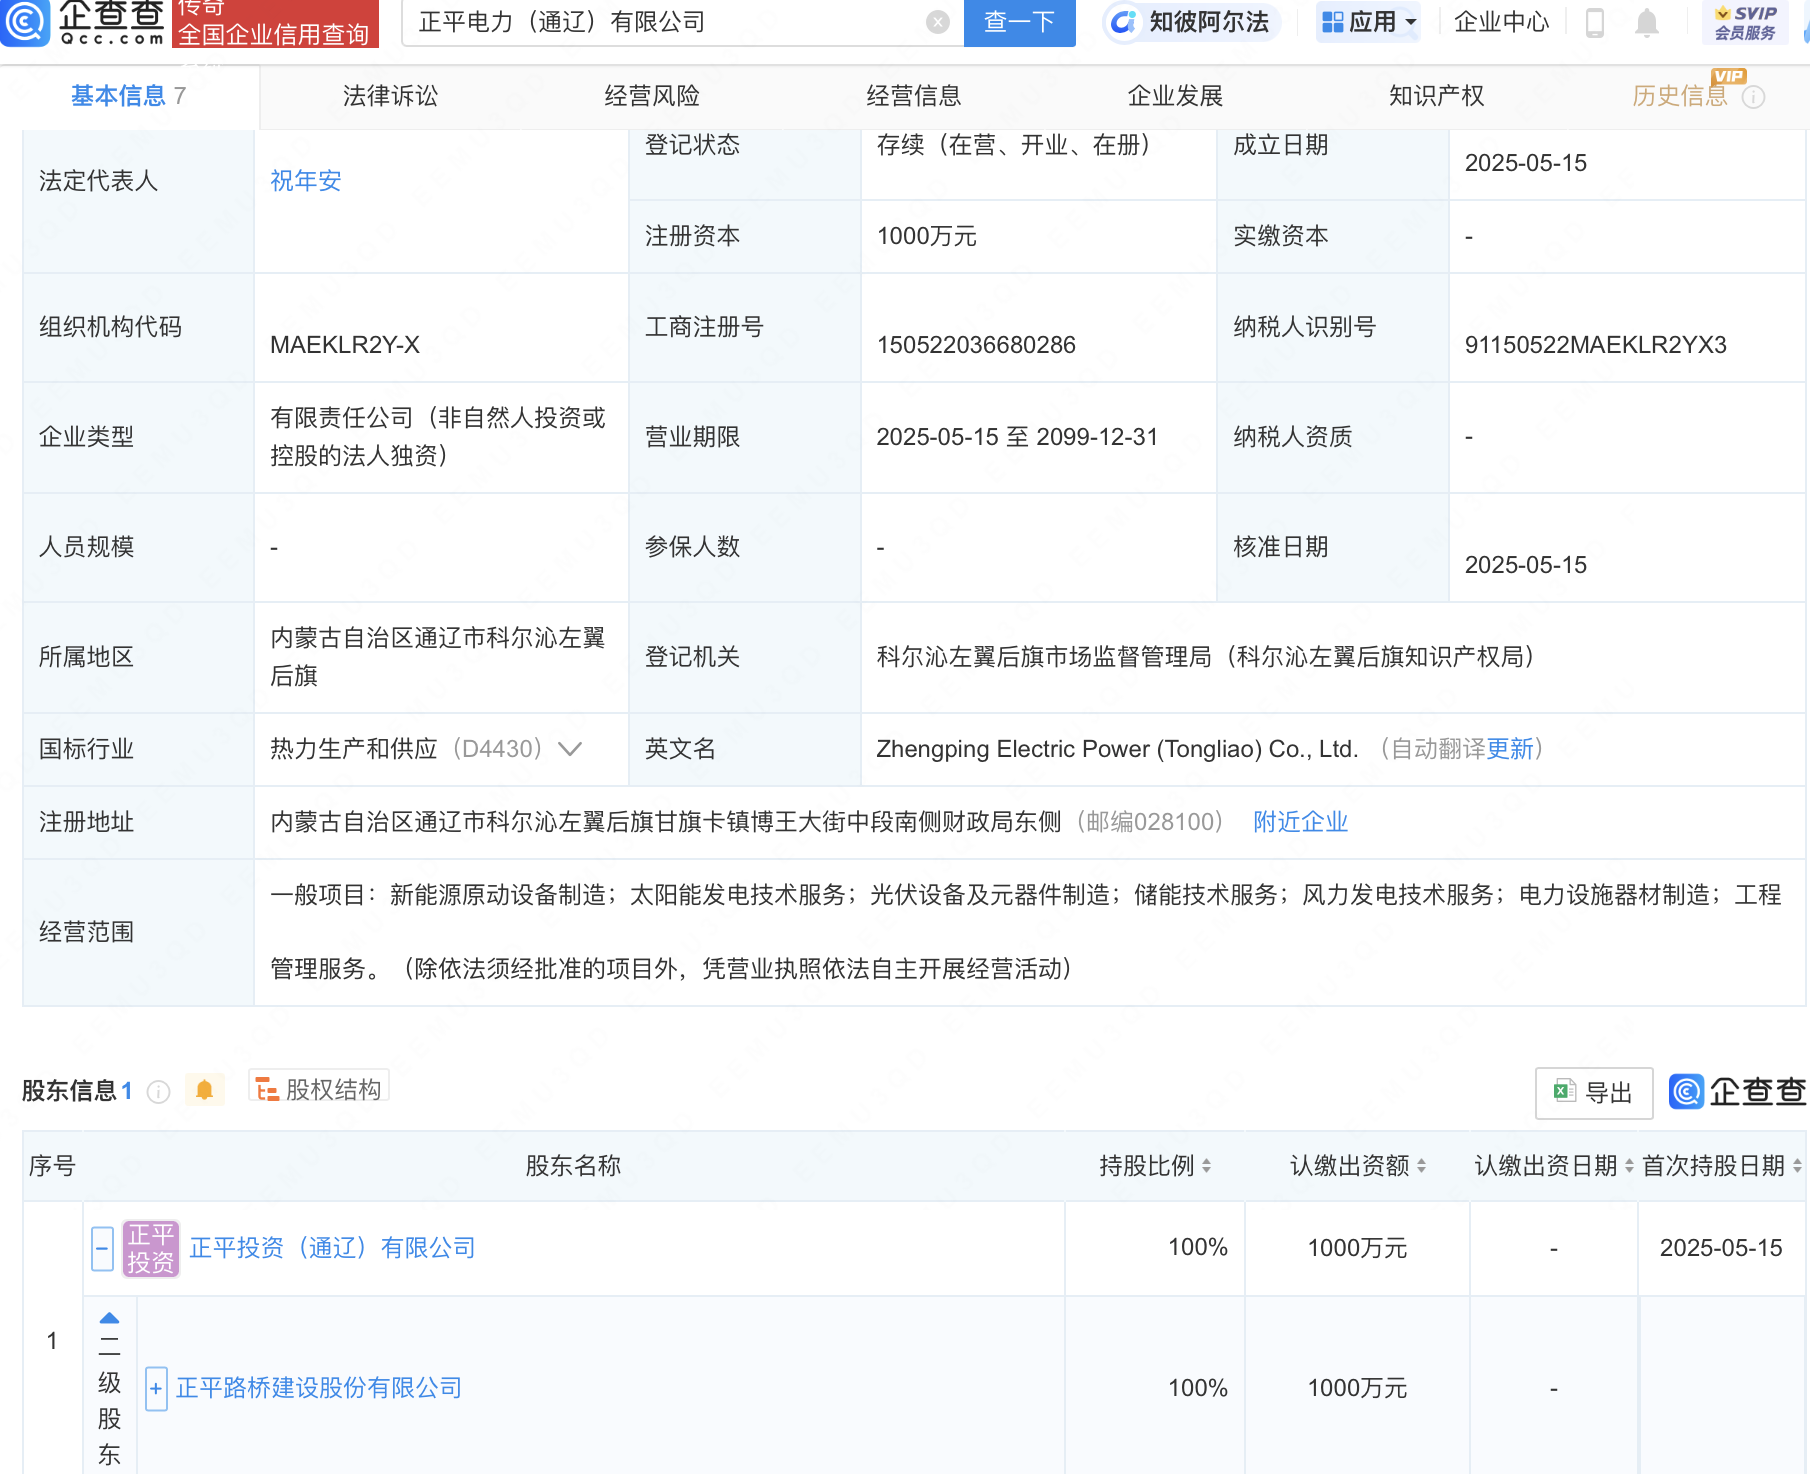1810x1474 pixels.
Task: Open the 企业发展 tab
Action: pyautogui.click(x=1176, y=96)
